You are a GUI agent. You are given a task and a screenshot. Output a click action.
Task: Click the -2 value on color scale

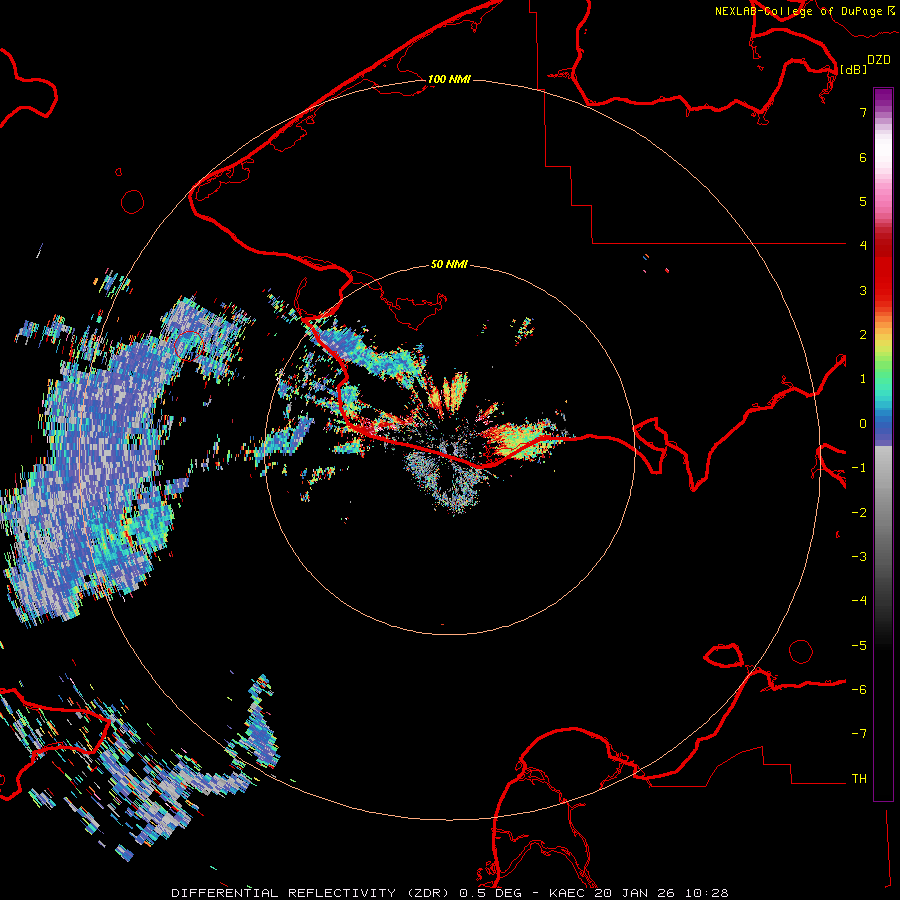859,513
